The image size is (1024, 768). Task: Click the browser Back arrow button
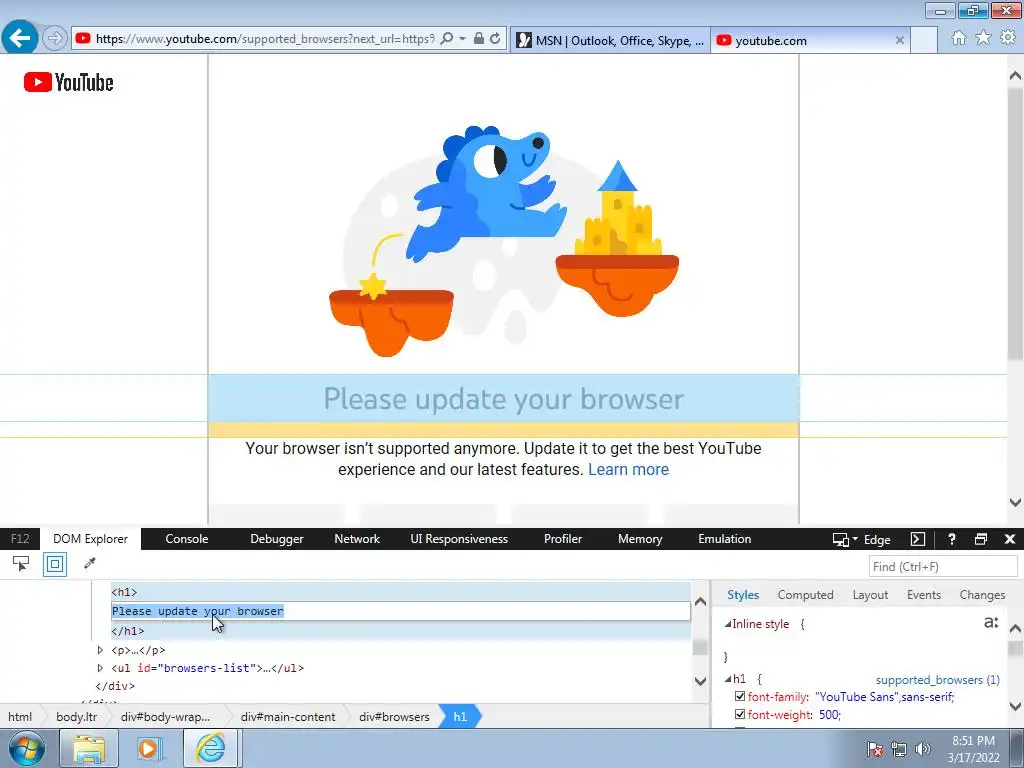click(x=20, y=38)
